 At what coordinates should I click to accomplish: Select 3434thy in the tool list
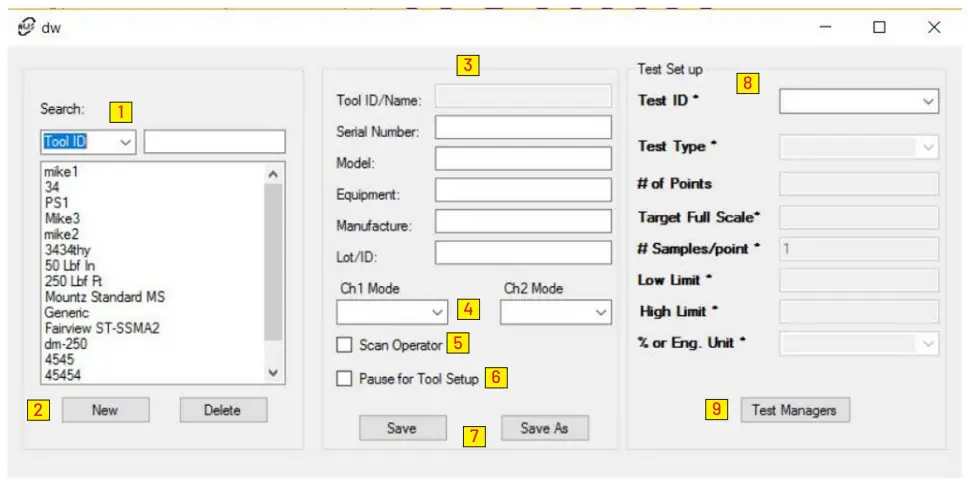pyautogui.click(x=67, y=250)
